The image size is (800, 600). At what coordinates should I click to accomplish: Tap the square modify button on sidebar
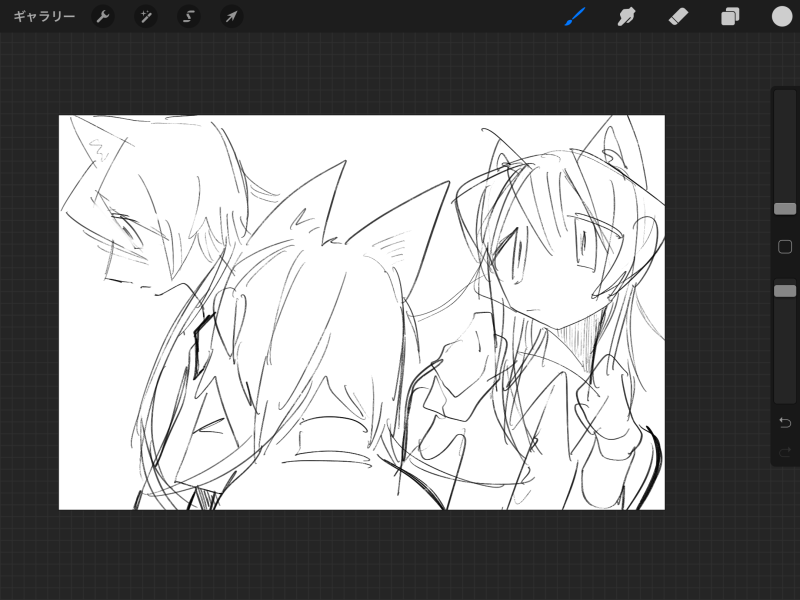[x=785, y=247]
